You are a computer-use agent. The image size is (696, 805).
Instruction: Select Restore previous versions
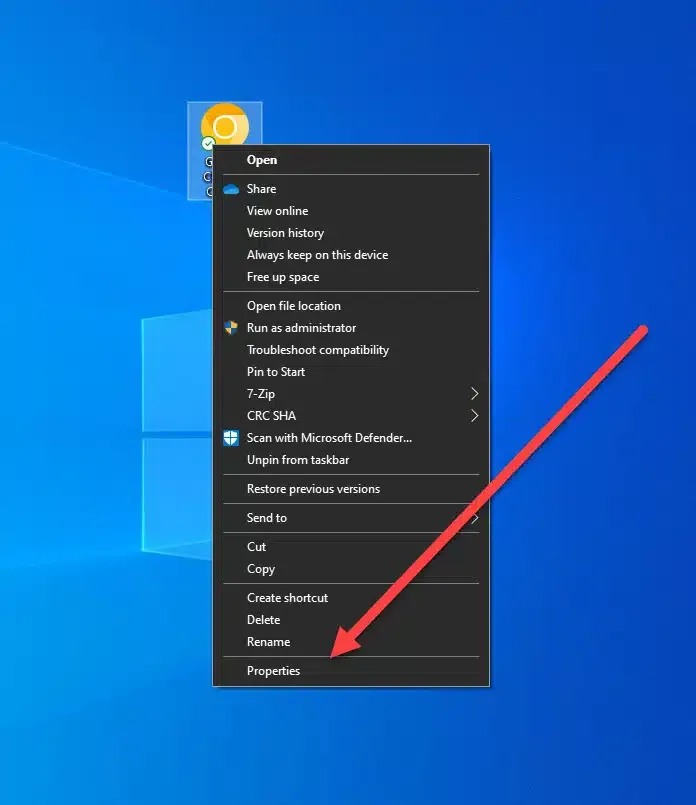[x=313, y=489]
